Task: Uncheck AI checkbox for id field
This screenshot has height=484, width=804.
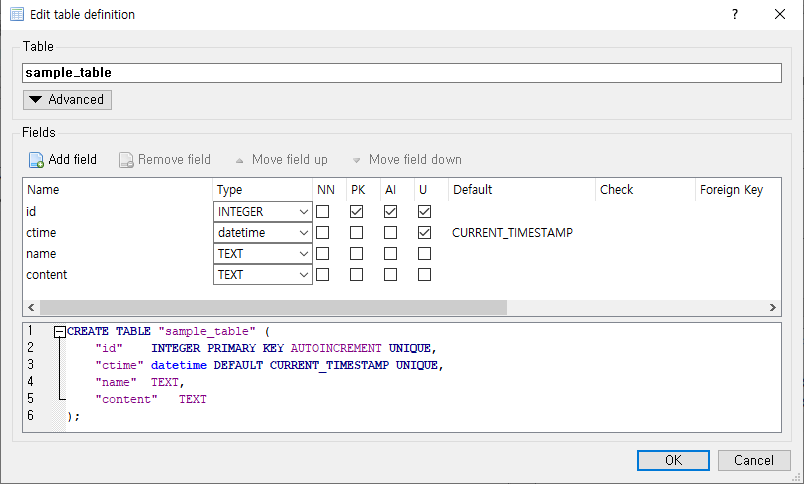Action: tap(390, 211)
